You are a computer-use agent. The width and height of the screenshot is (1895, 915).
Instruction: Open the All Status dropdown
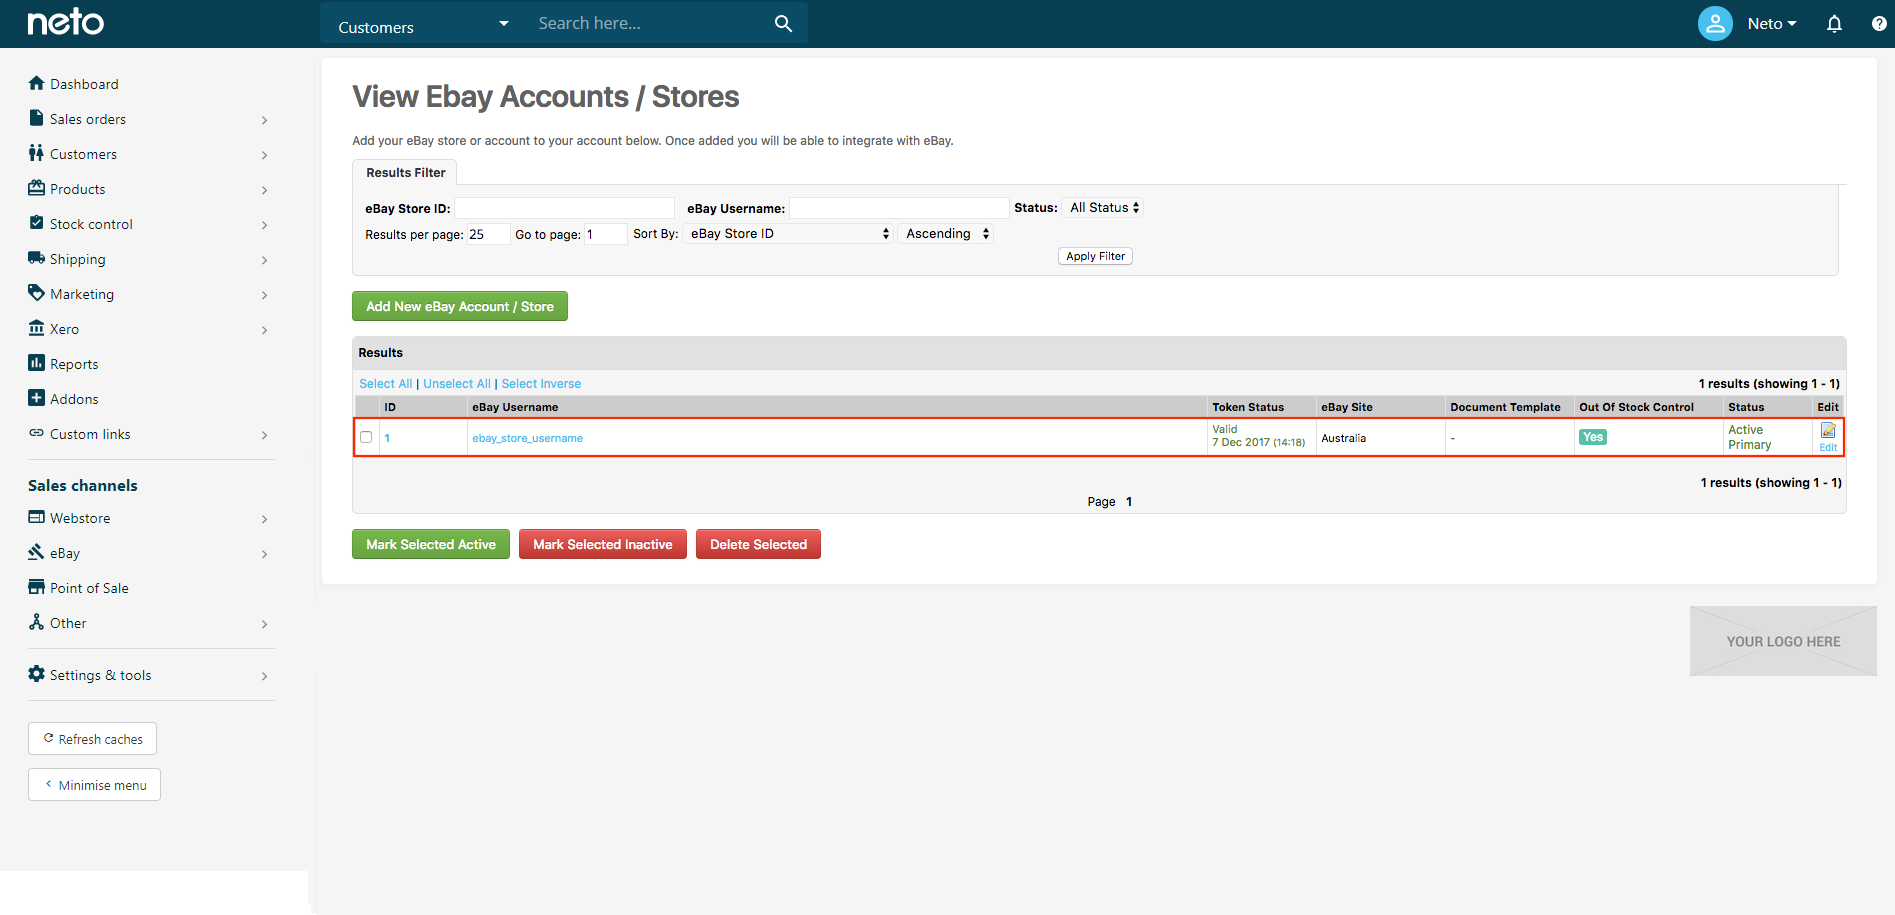click(x=1103, y=208)
